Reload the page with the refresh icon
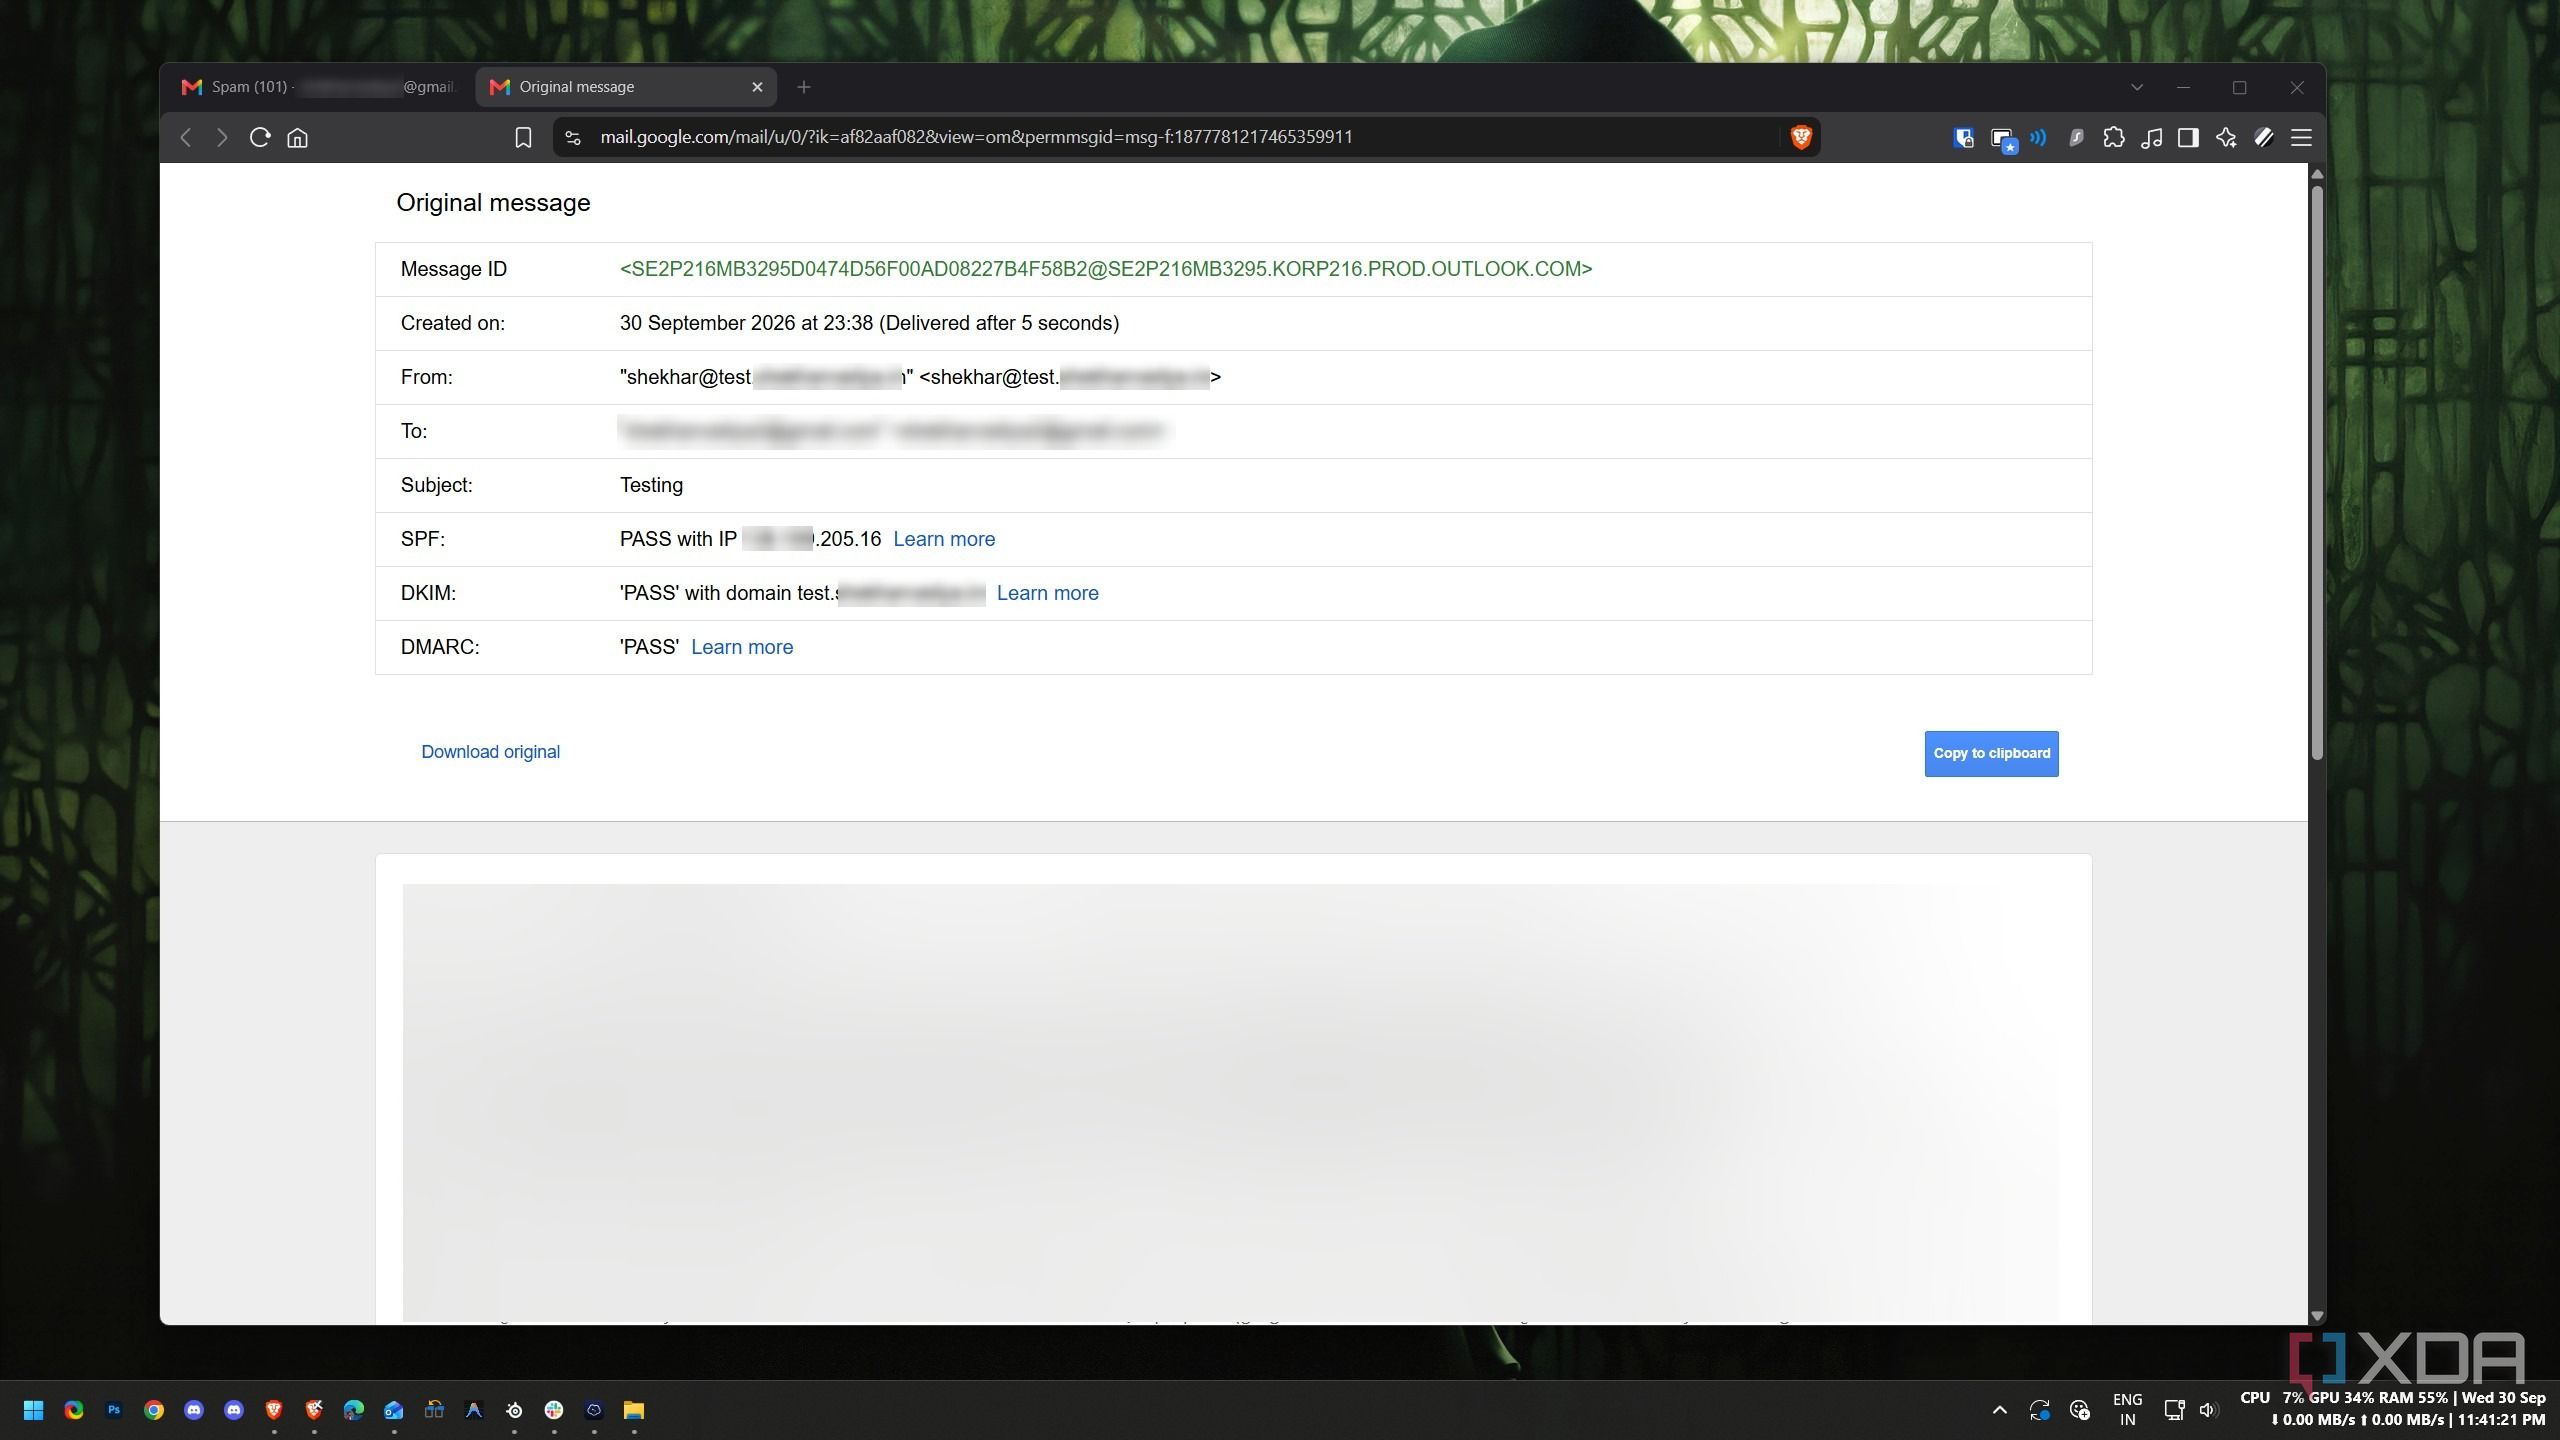Screen dimensions: 2560x1440 [260, 137]
